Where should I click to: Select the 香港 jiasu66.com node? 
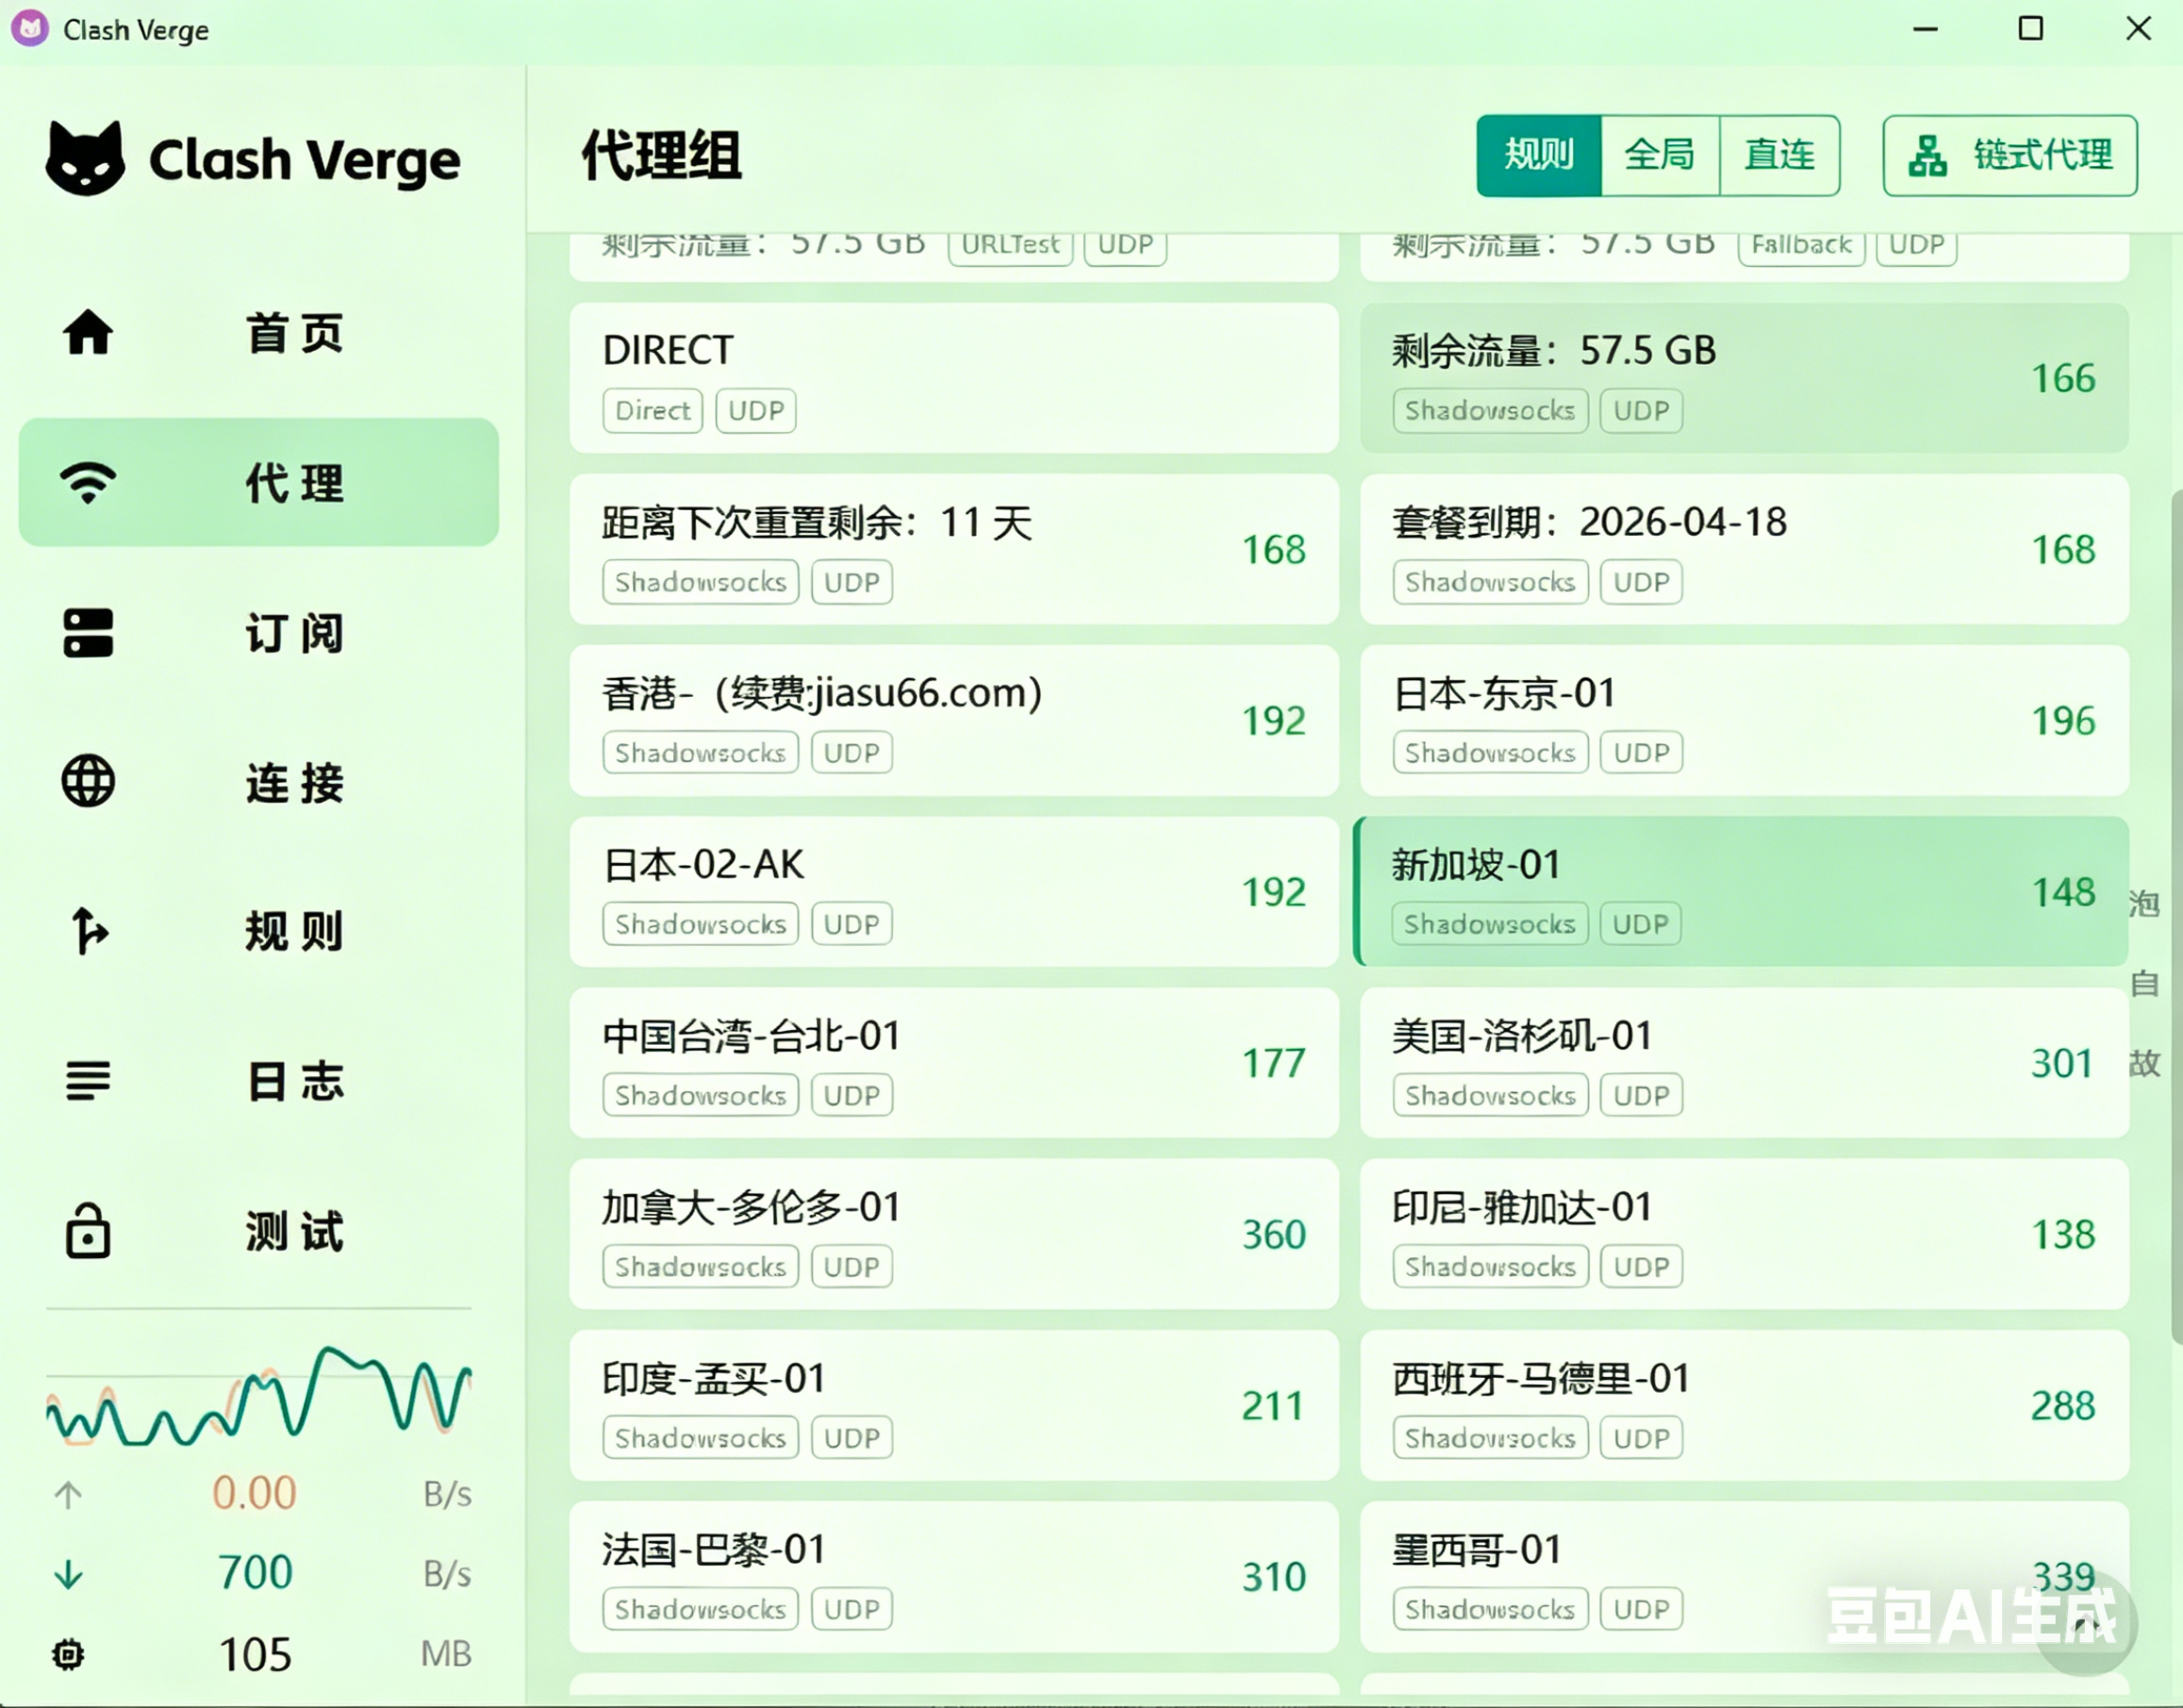click(x=954, y=720)
